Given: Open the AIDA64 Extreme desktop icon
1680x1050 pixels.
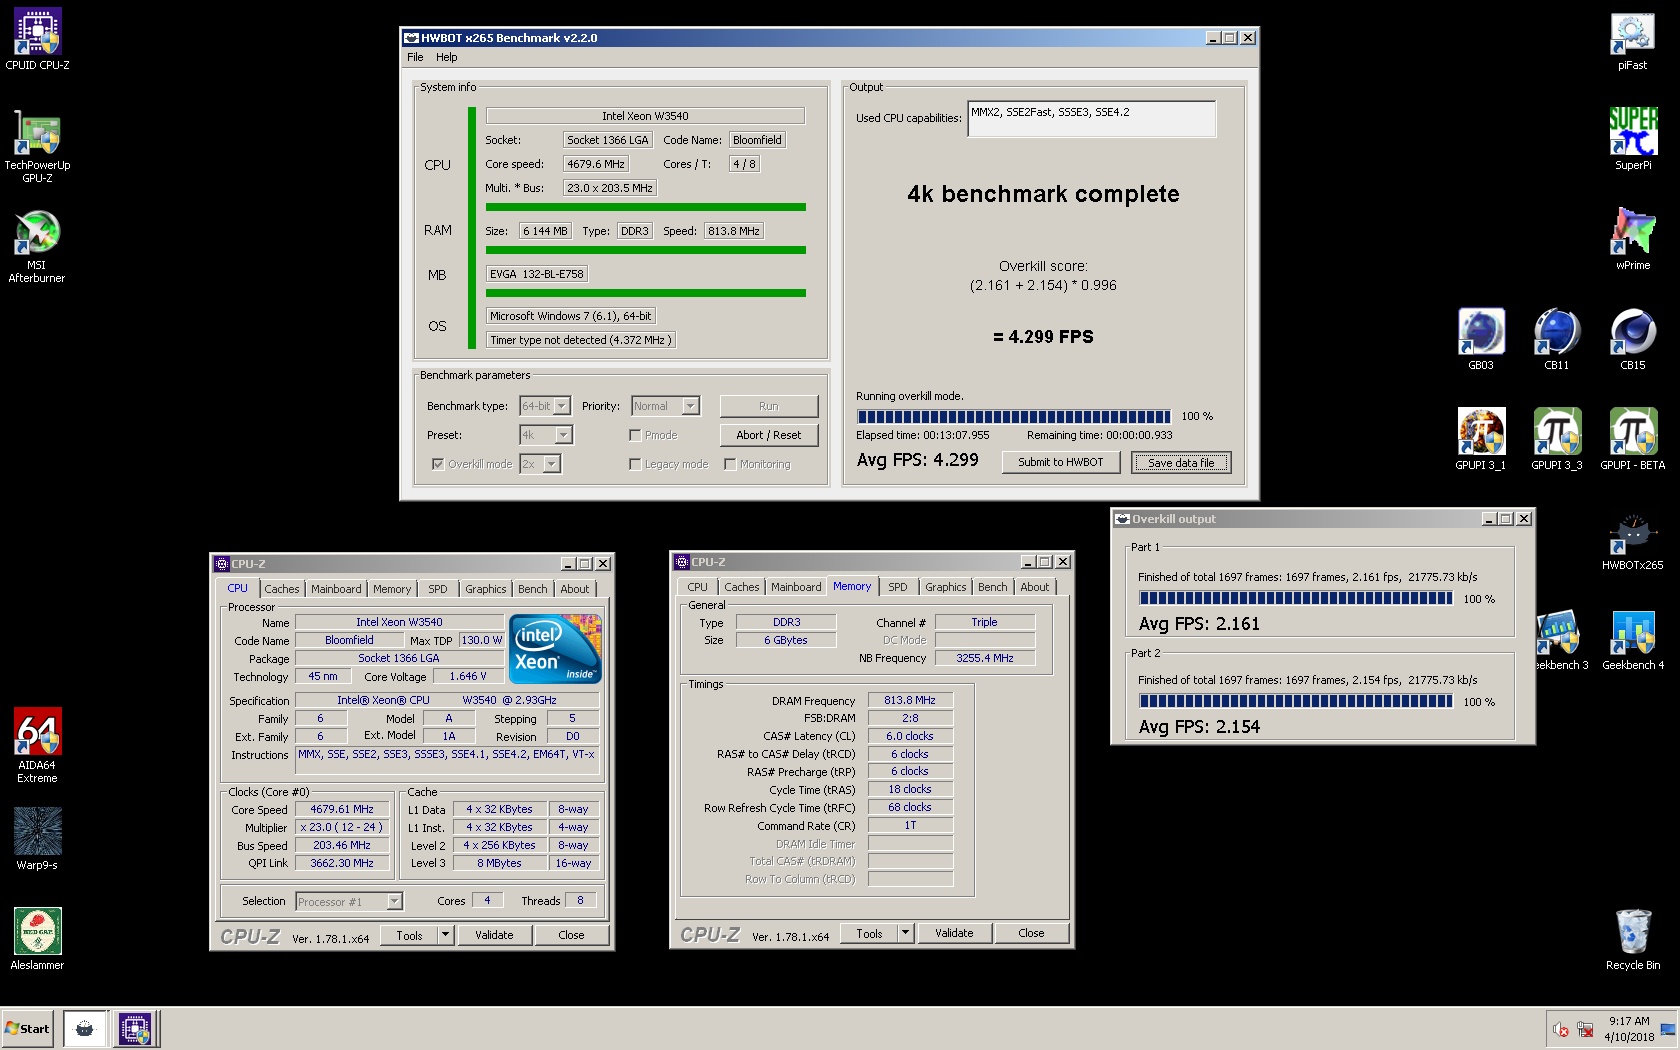Looking at the screenshot, I should (37, 745).
